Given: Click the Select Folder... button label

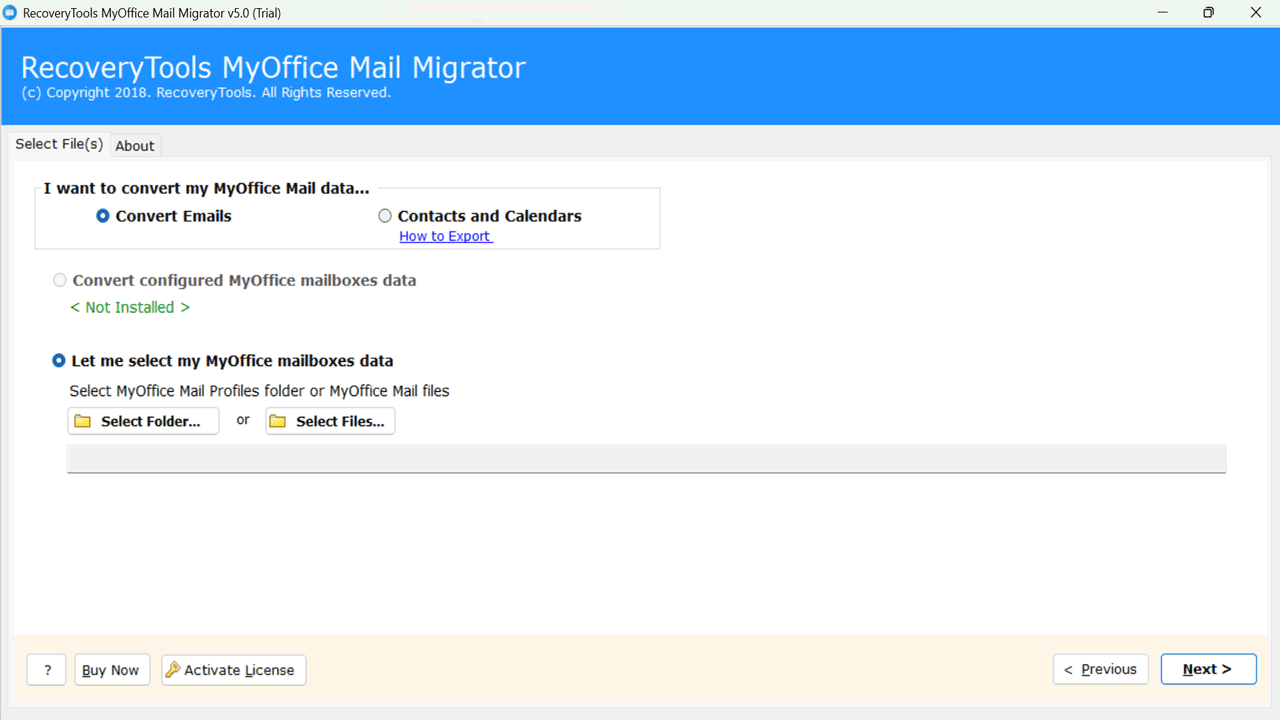Looking at the screenshot, I should pos(151,422).
